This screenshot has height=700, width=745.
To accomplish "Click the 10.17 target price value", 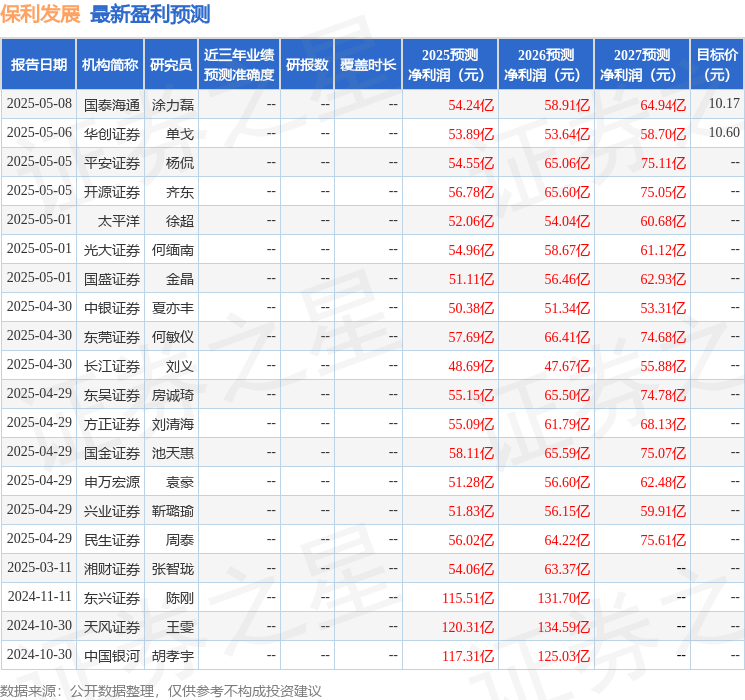I will click(x=723, y=104).
